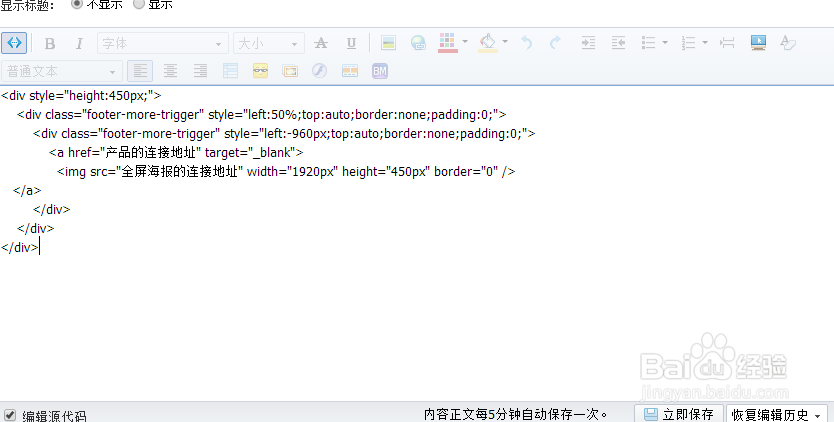Apply bold formatting
834x422 pixels.
(49, 43)
